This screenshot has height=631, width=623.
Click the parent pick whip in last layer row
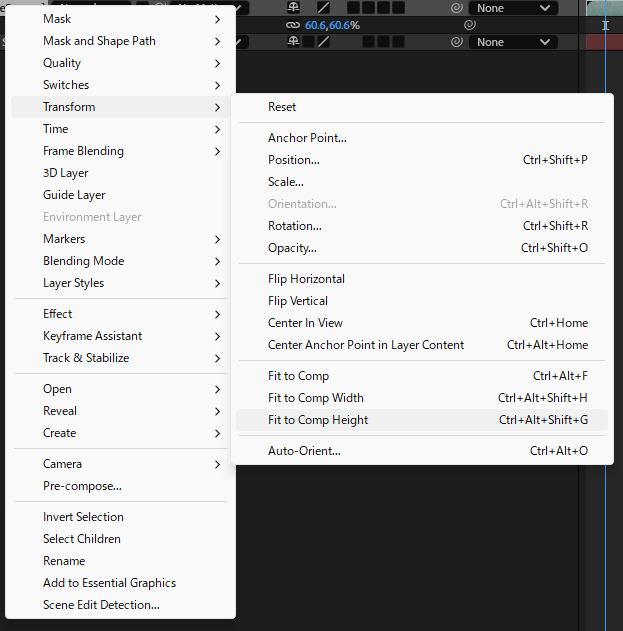(456, 42)
